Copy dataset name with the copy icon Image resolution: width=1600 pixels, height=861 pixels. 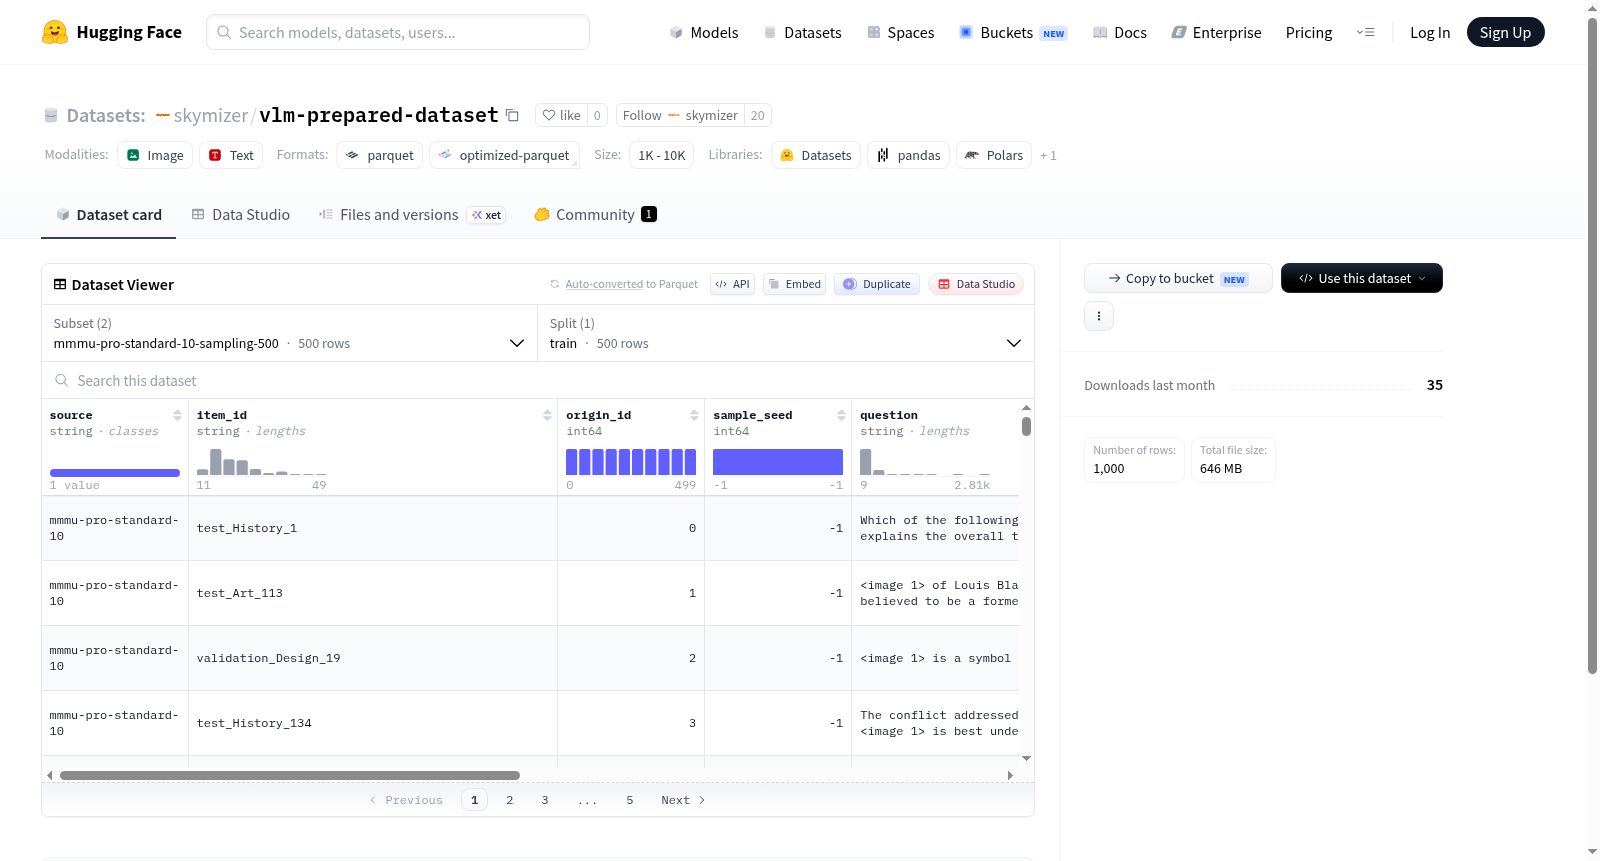512,115
